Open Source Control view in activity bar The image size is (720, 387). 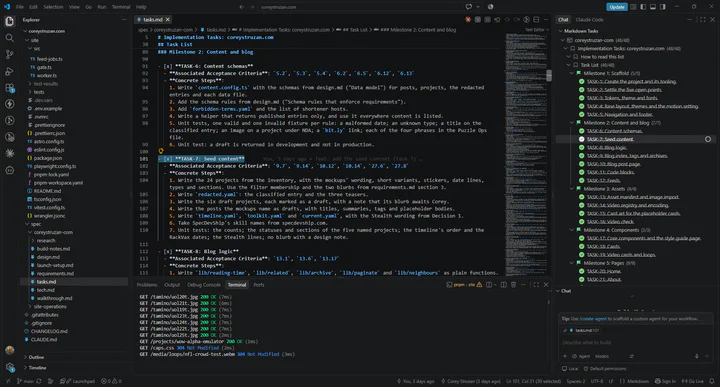click(9, 54)
